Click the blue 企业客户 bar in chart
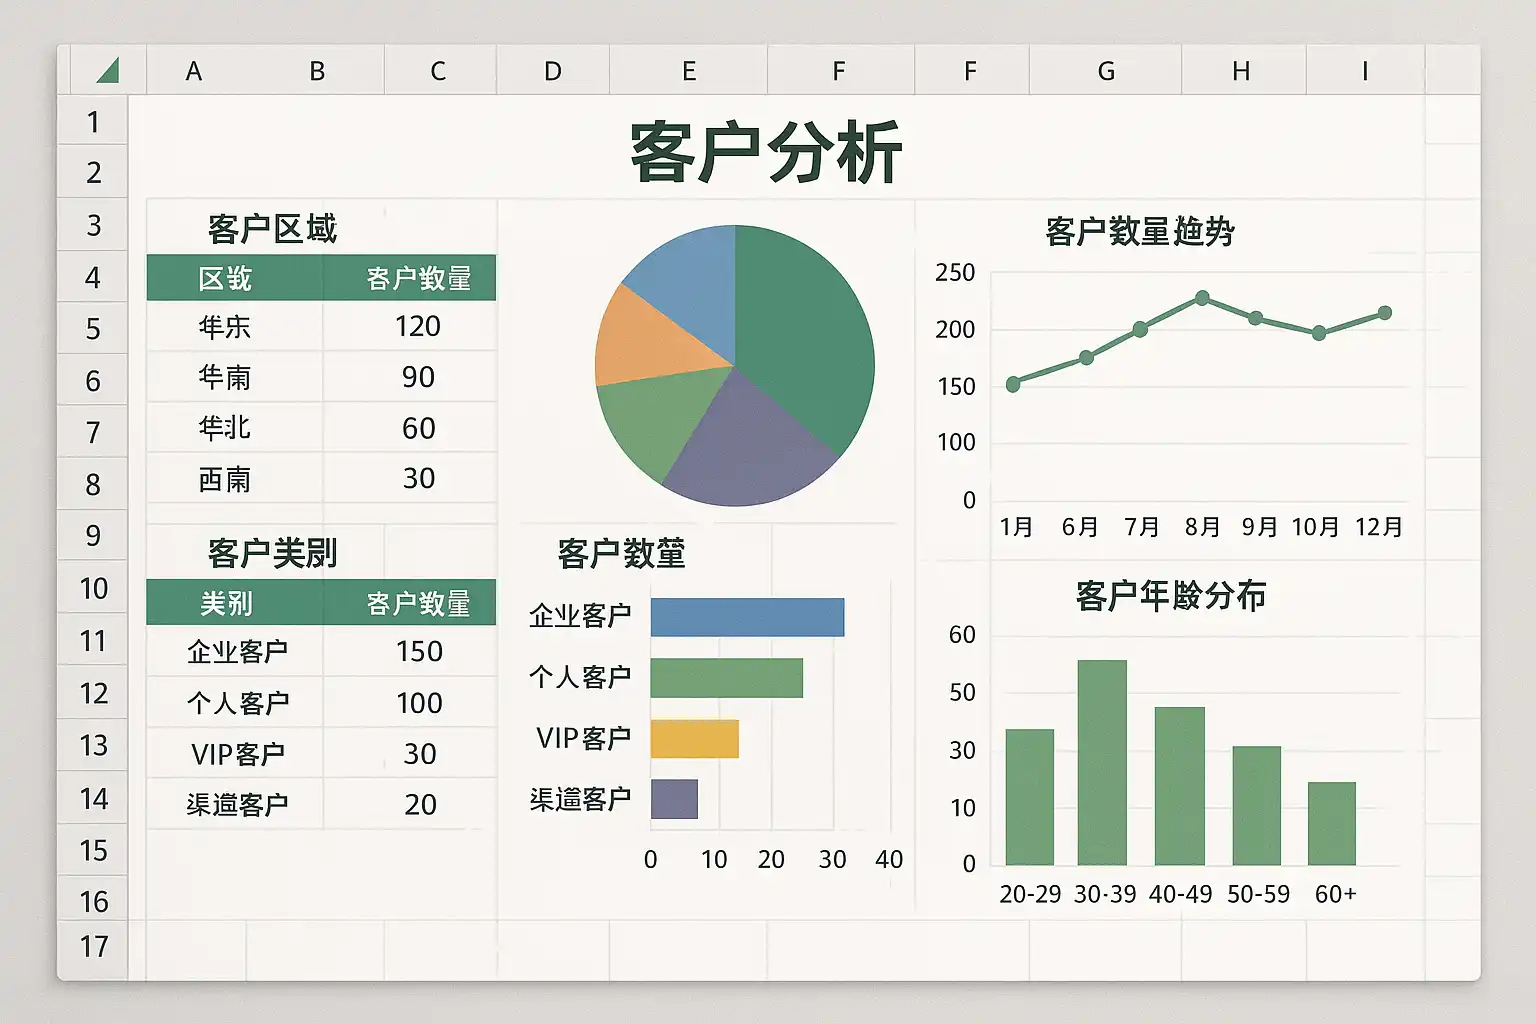Viewport: 1536px width, 1024px height. tap(747, 617)
